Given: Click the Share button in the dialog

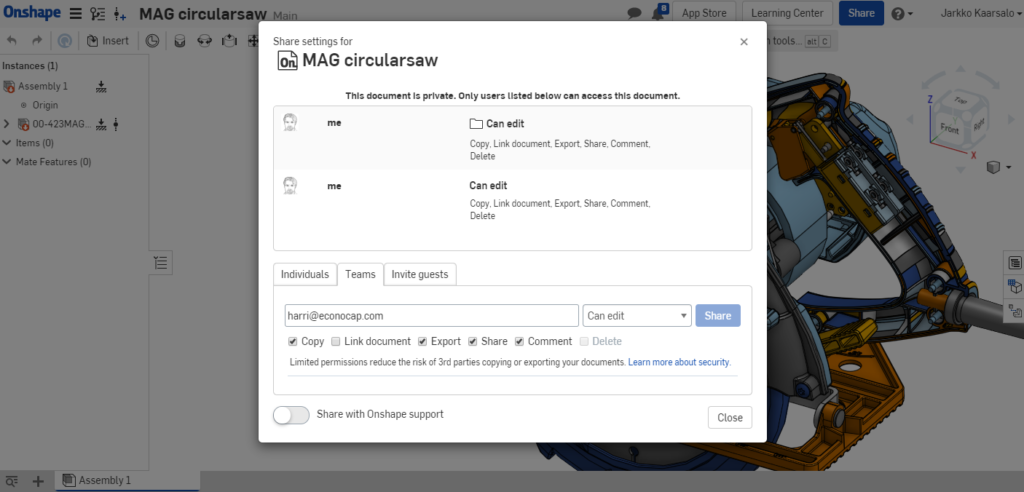Looking at the screenshot, I should click(718, 316).
